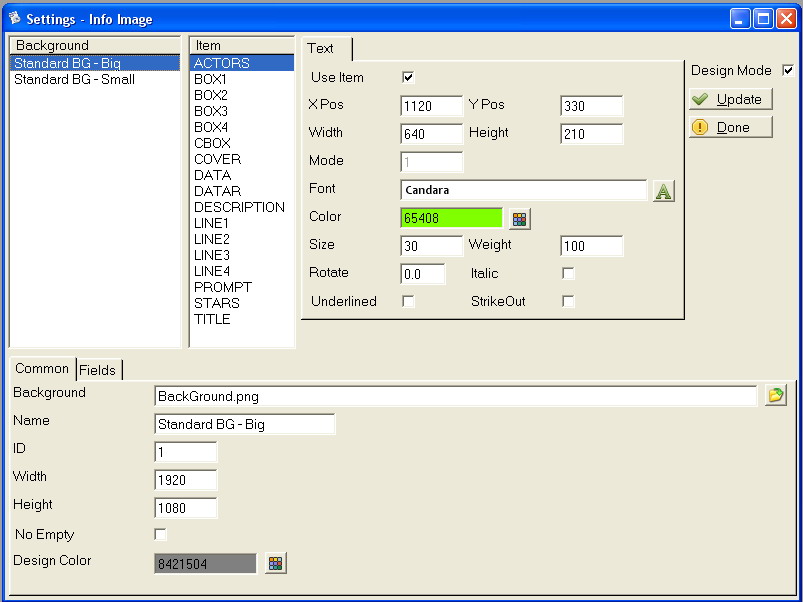This screenshot has height=602, width=803.
Task: Focus the background Height field 1080
Action: coord(185,508)
